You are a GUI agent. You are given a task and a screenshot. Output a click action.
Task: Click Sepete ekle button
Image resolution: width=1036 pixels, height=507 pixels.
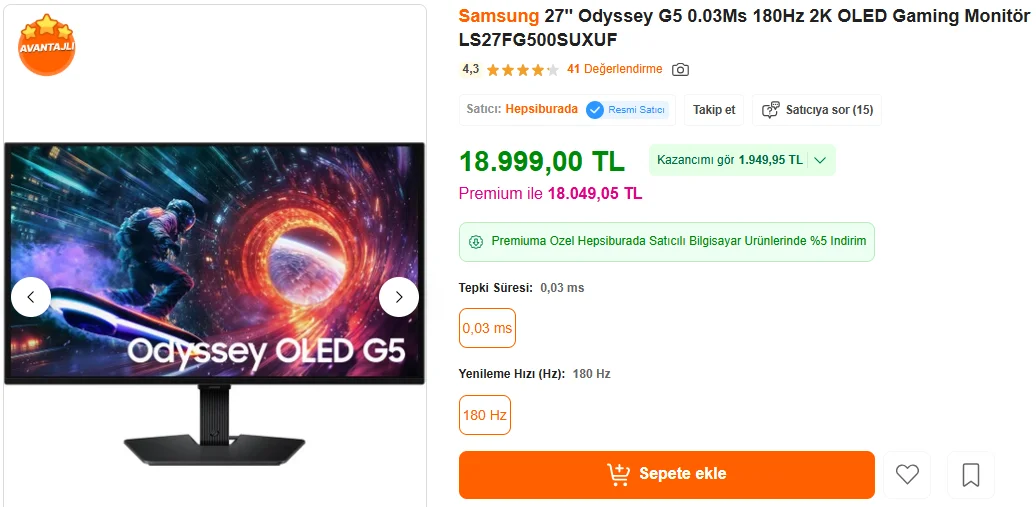click(x=667, y=475)
